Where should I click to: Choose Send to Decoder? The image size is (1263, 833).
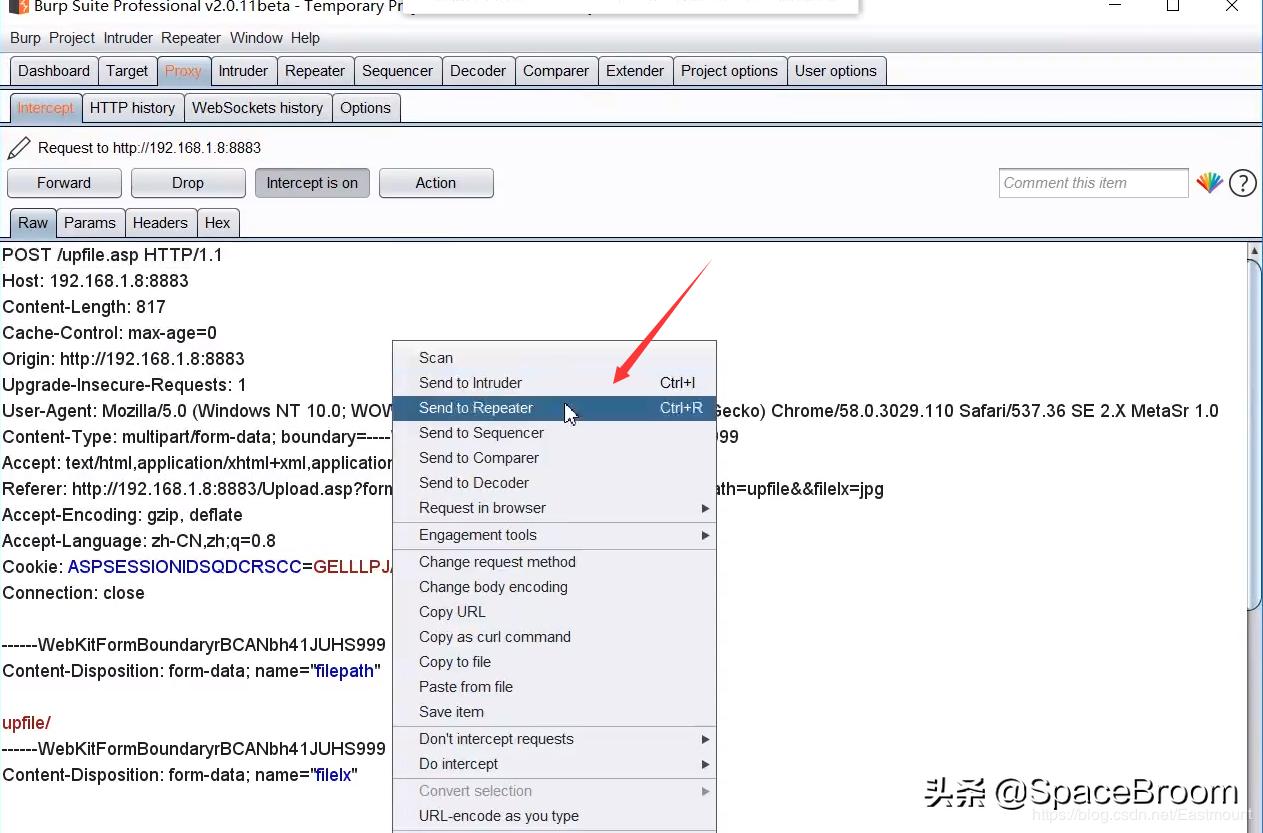coord(555,483)
